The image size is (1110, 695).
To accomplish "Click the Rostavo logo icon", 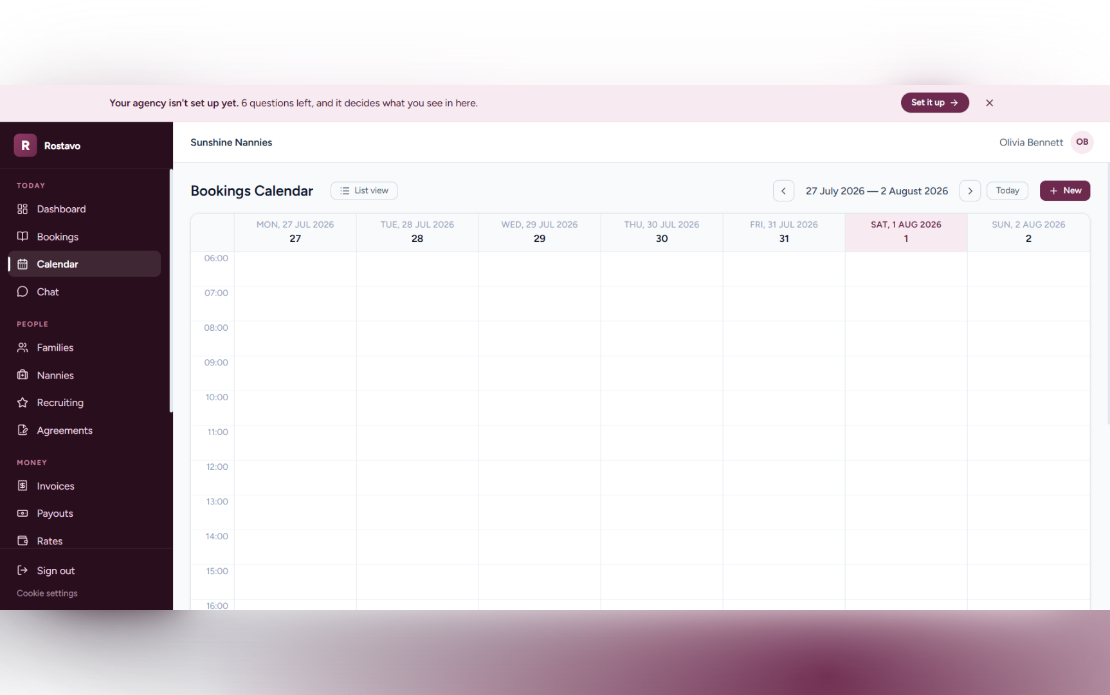I will tap(25, 145).
